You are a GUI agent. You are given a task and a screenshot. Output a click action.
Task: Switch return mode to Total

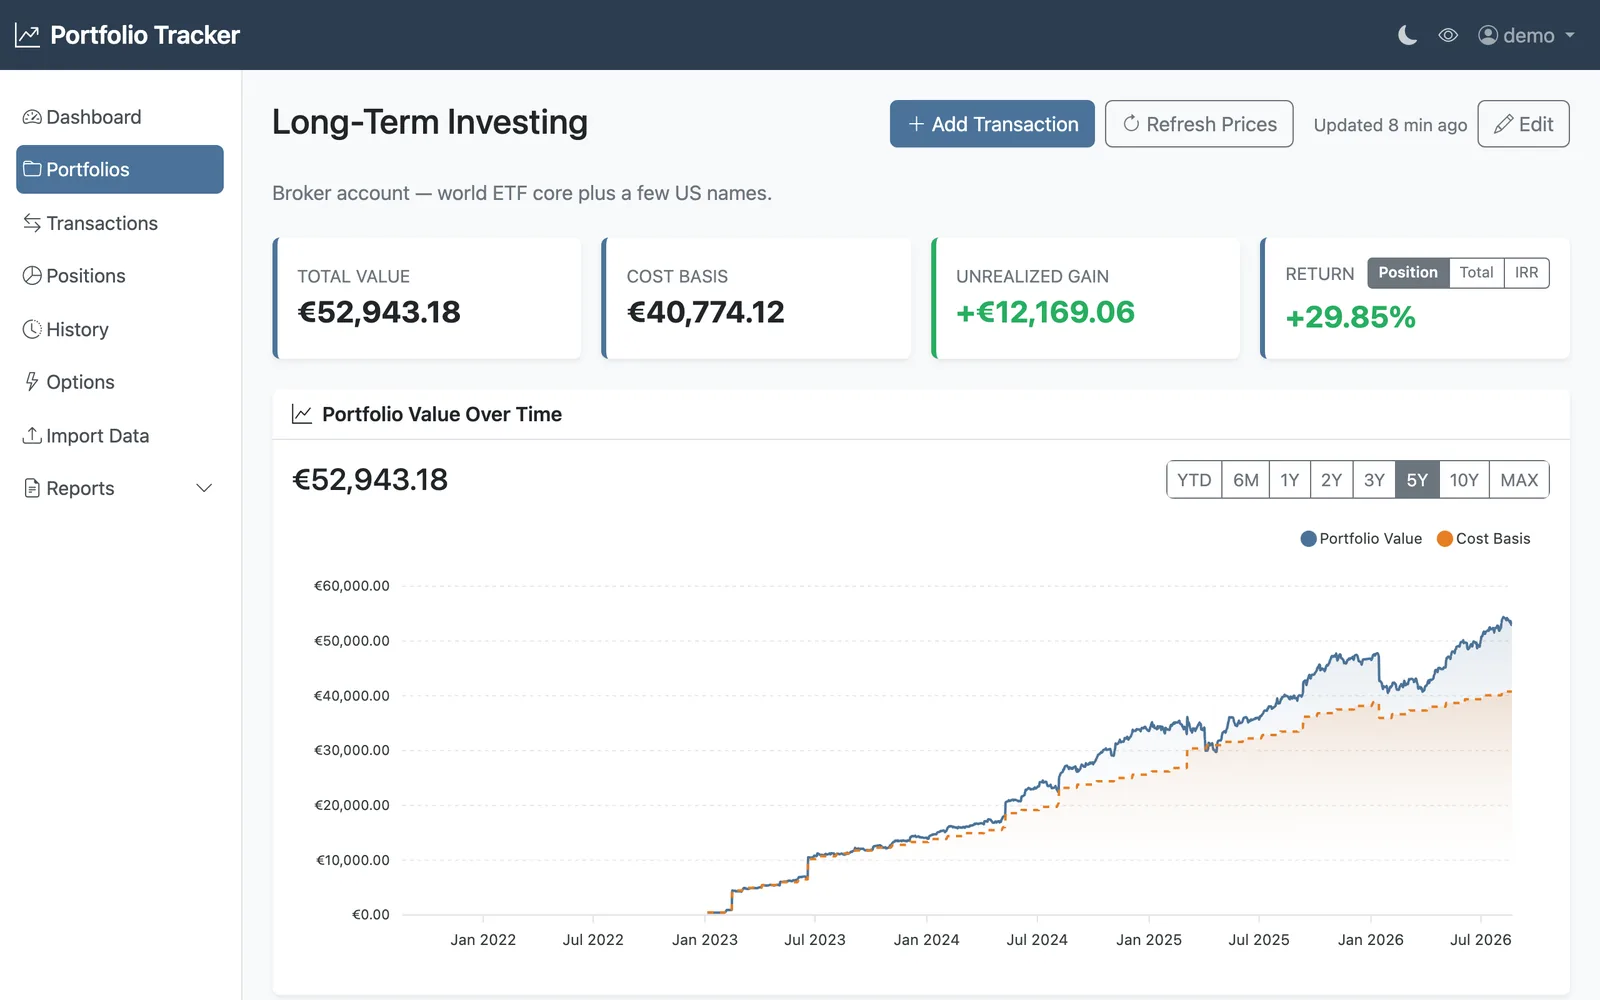pos(1476,273)
